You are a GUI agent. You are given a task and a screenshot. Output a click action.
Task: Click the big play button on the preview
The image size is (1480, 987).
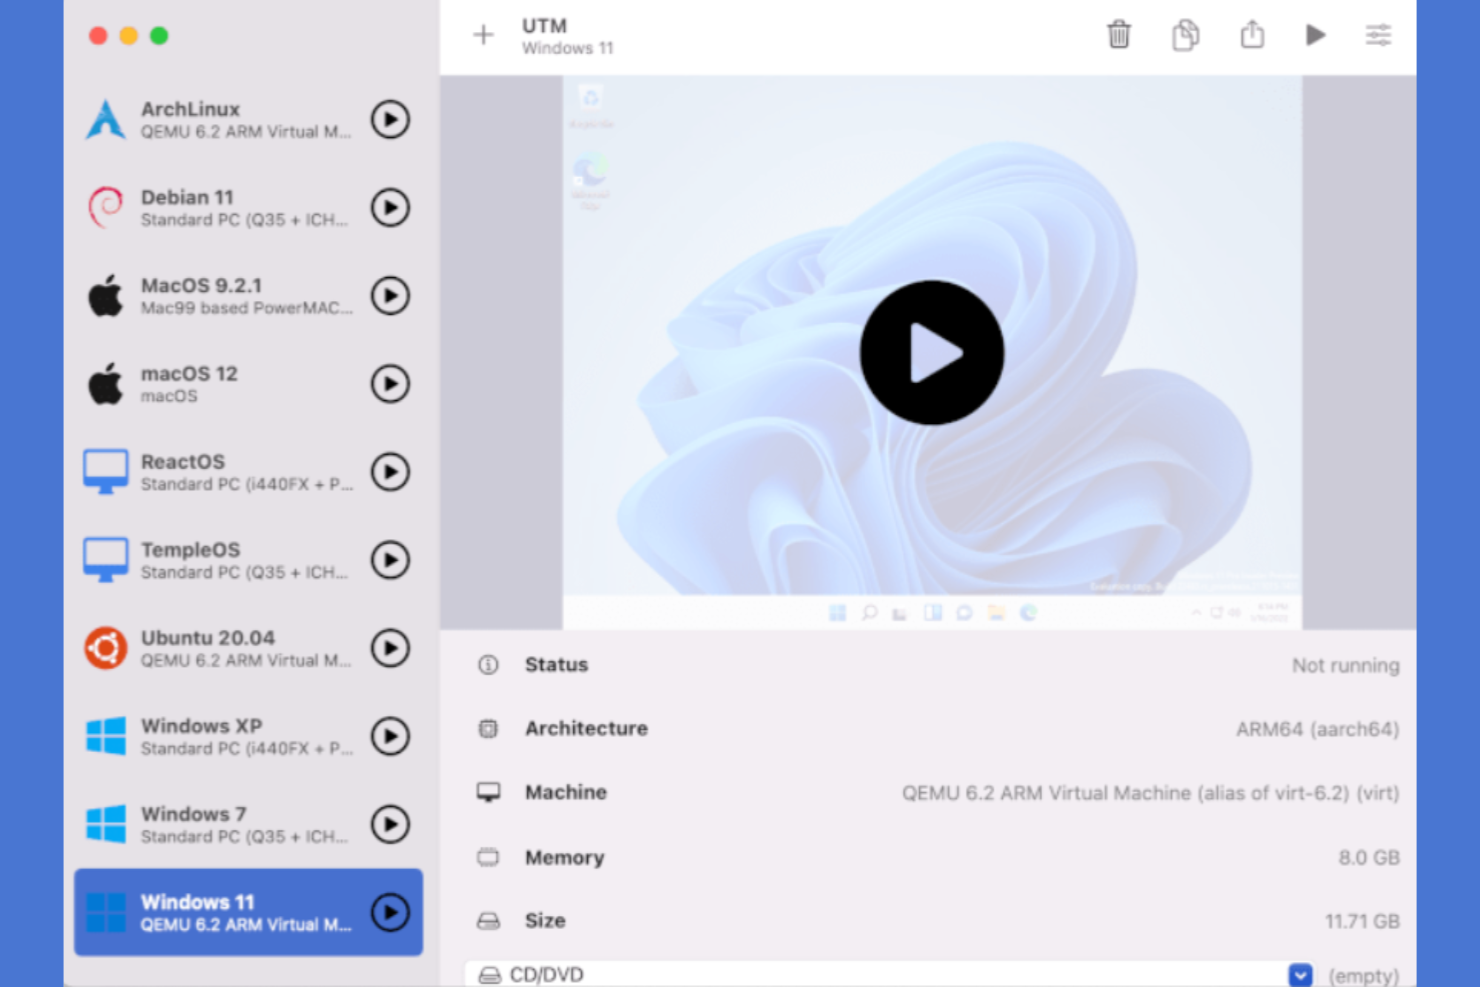932,352
